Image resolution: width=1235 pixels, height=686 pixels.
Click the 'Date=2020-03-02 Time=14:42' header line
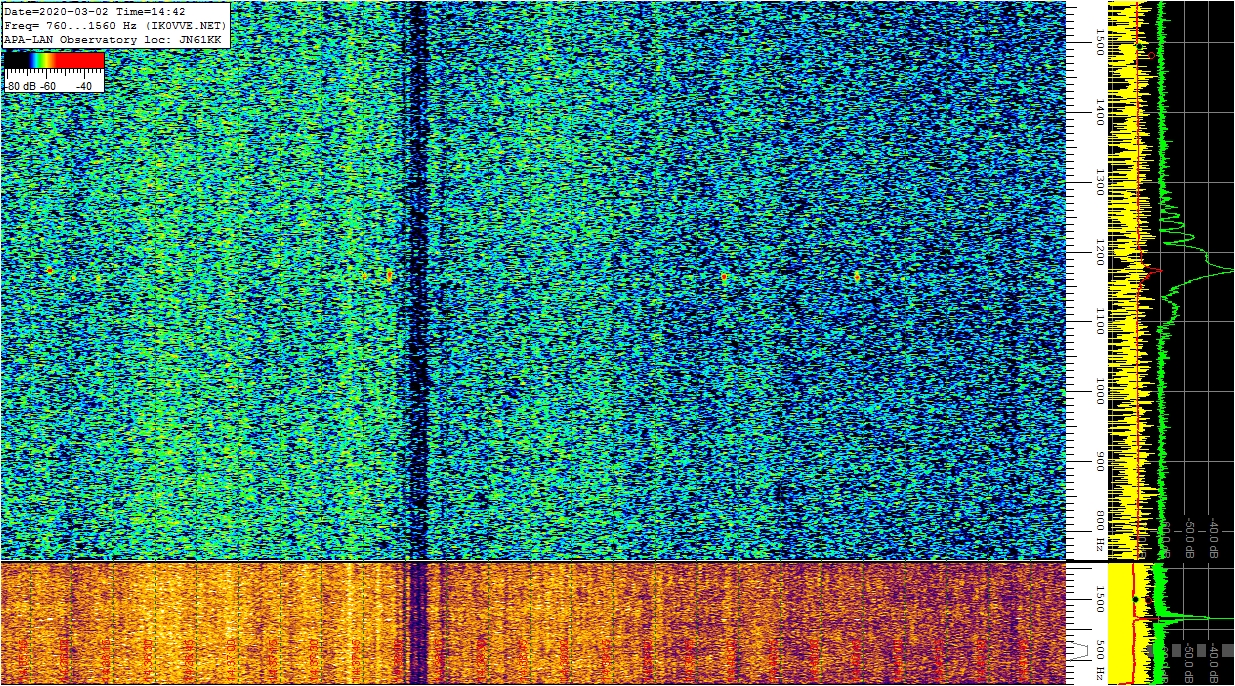point(95,12)
